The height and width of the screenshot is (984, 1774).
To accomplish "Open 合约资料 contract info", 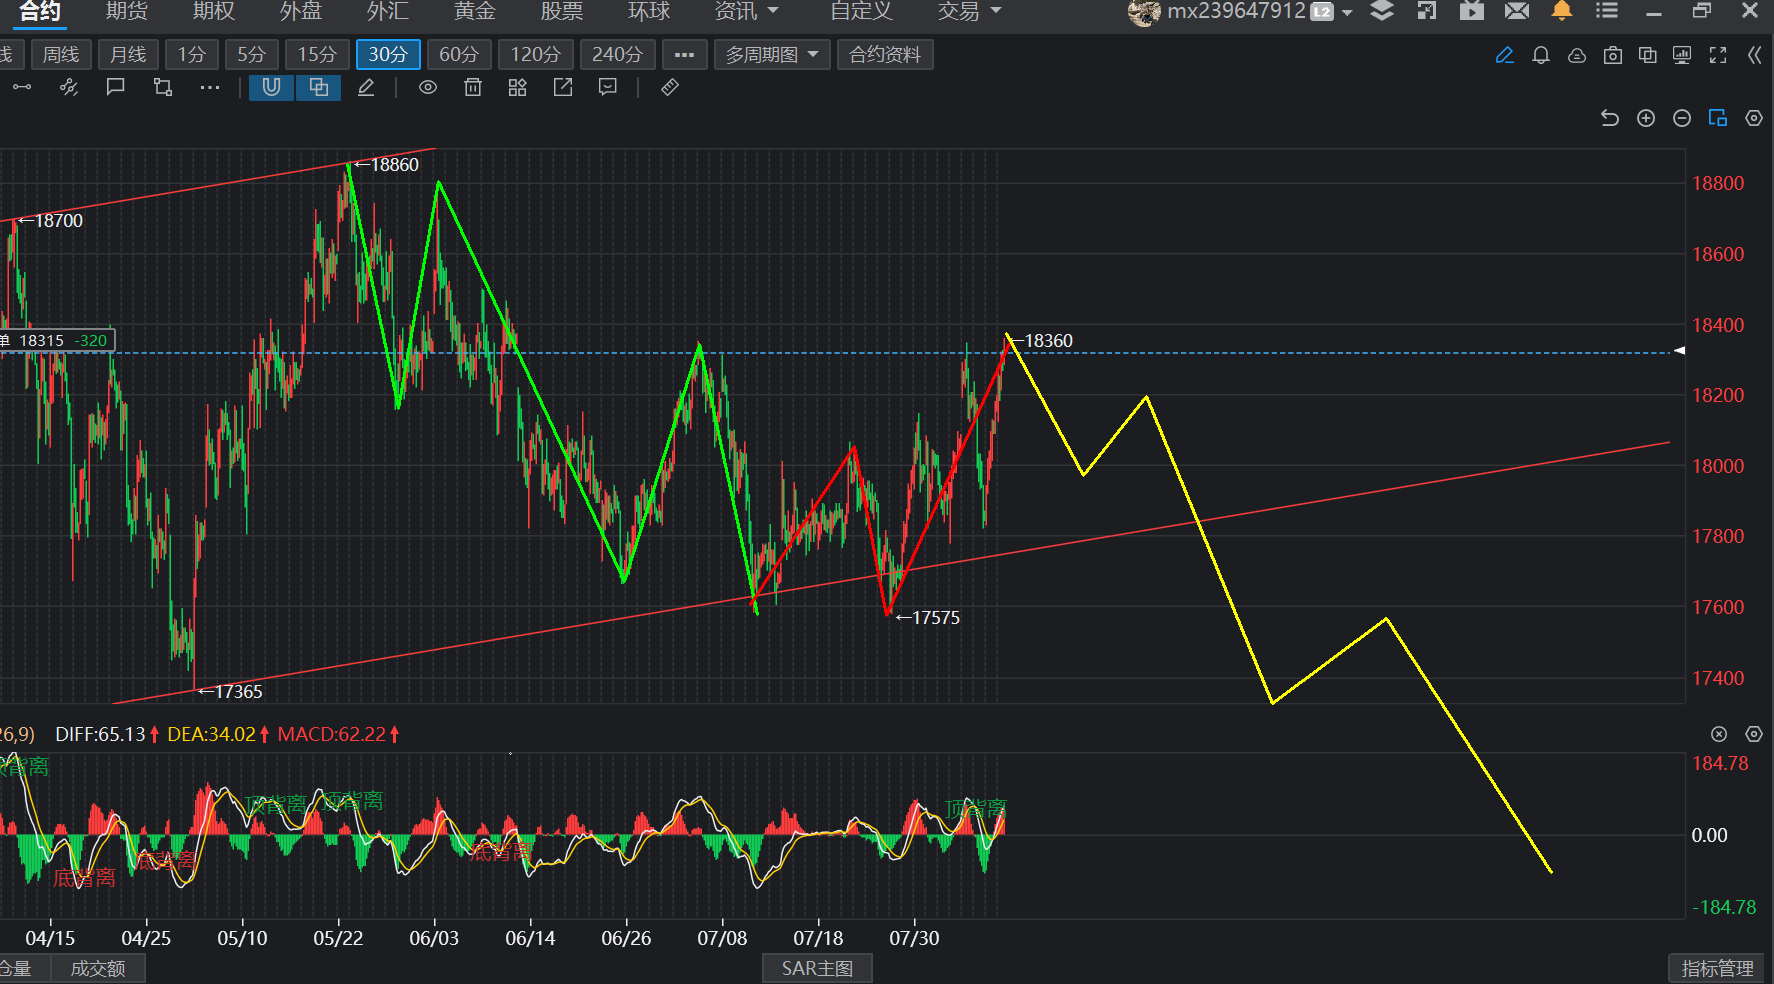I will click(885, 54).
